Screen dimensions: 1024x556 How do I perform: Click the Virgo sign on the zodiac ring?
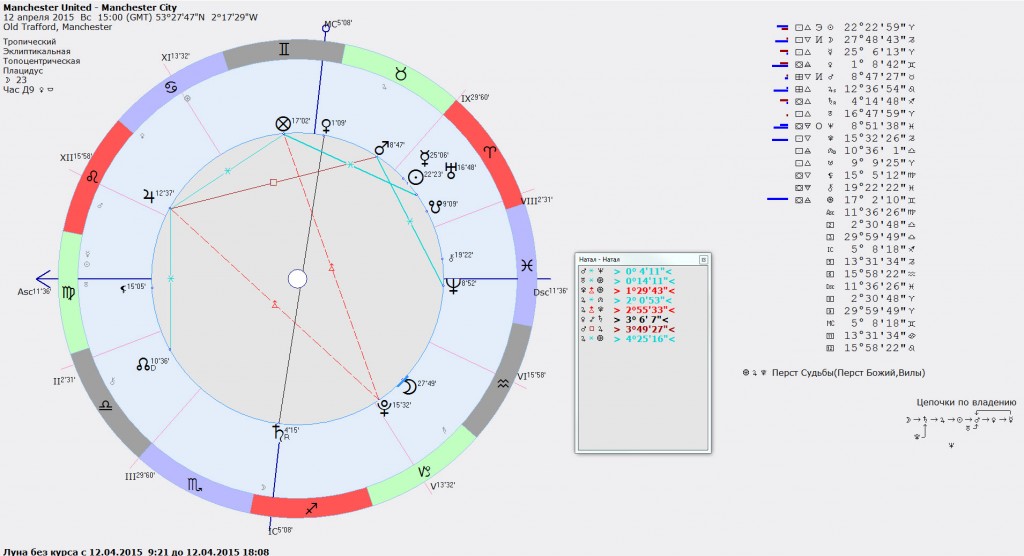tap(68, 293)
